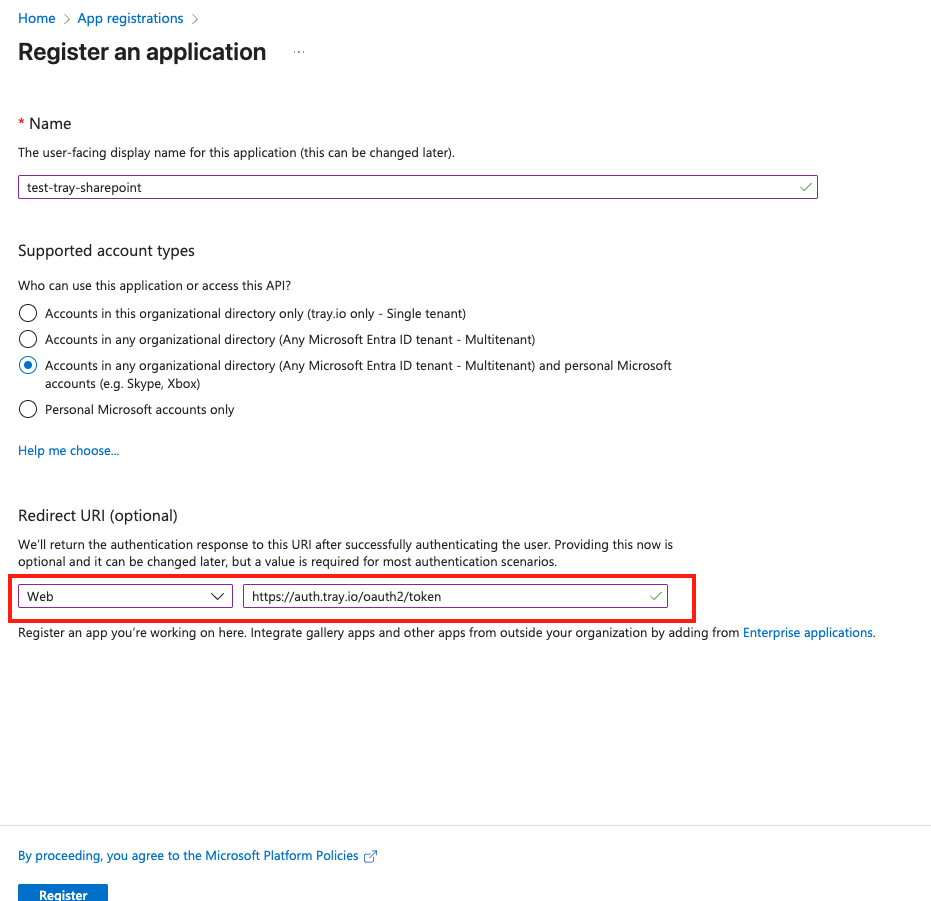Go to App registrations breadcrumb
The width and height of the screenshot is (931, 901).
click(x=129, y=18)
